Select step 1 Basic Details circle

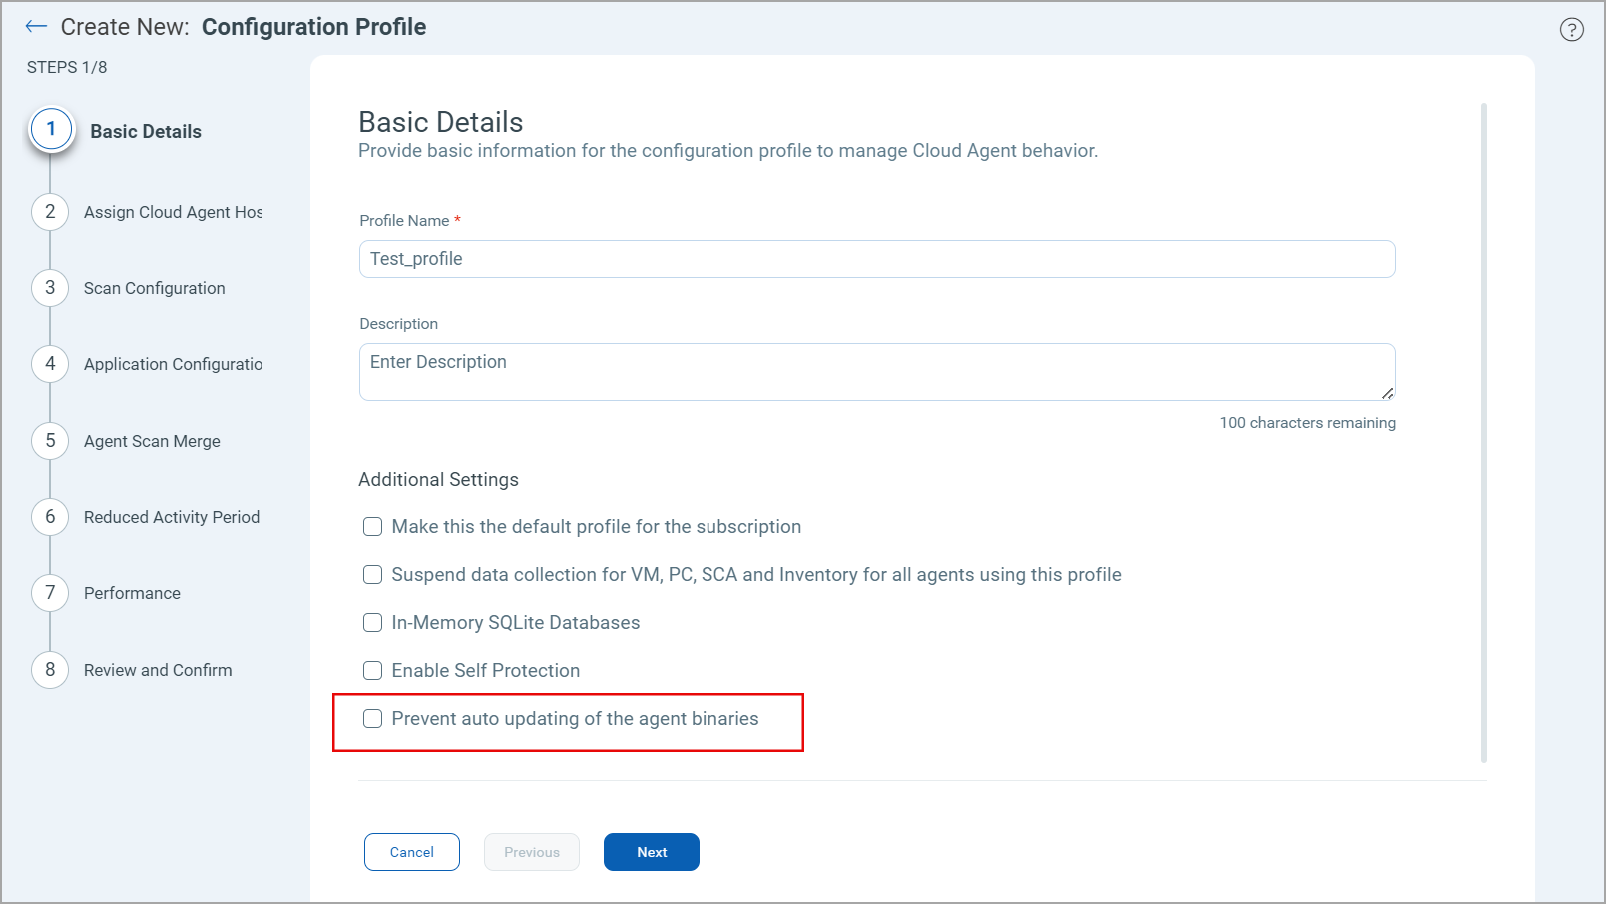coord(50,128)
